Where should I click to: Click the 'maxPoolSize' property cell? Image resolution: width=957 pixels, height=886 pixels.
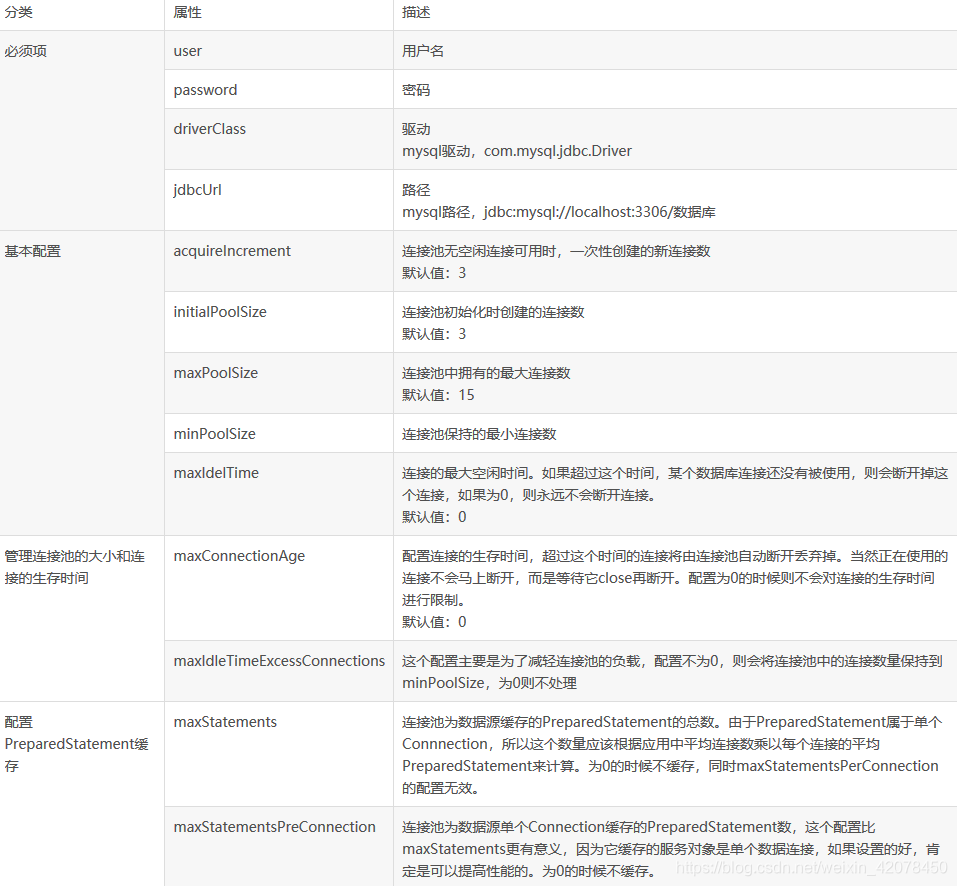pyautogui.click(x=279, y=383)
